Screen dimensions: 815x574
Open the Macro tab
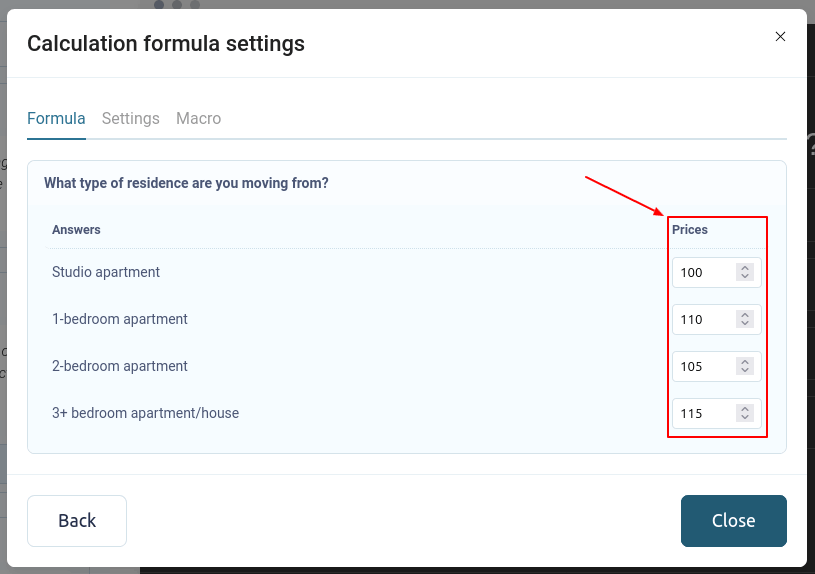click(198, 118)
